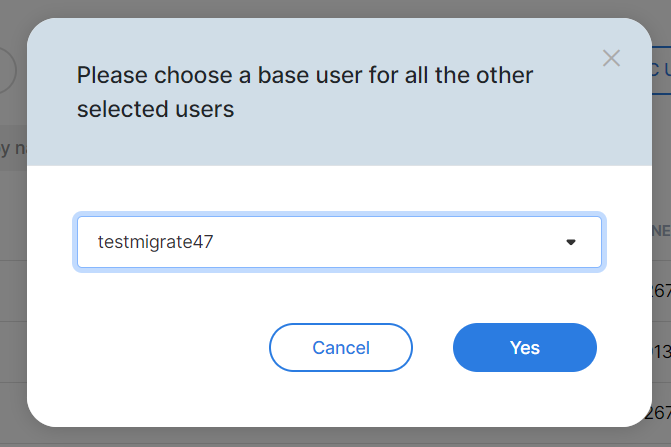Image resolution: width=671 pixels, height=447 pixels.
Task: Select the testmigrate47 combo box value
Action: pyautogui.click(x=156, y=242)
